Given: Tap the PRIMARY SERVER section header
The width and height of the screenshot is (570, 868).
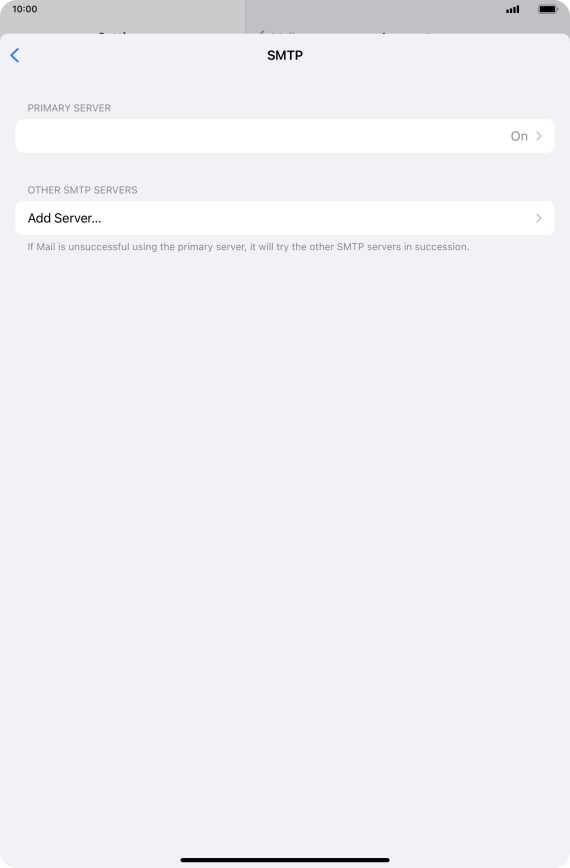Looking at the screenshot, I should (69, 108).
